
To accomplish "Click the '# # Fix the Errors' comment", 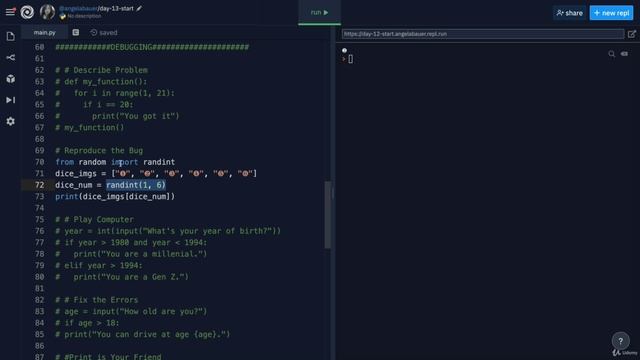I will pyautogui.click(x=97, y=300).
